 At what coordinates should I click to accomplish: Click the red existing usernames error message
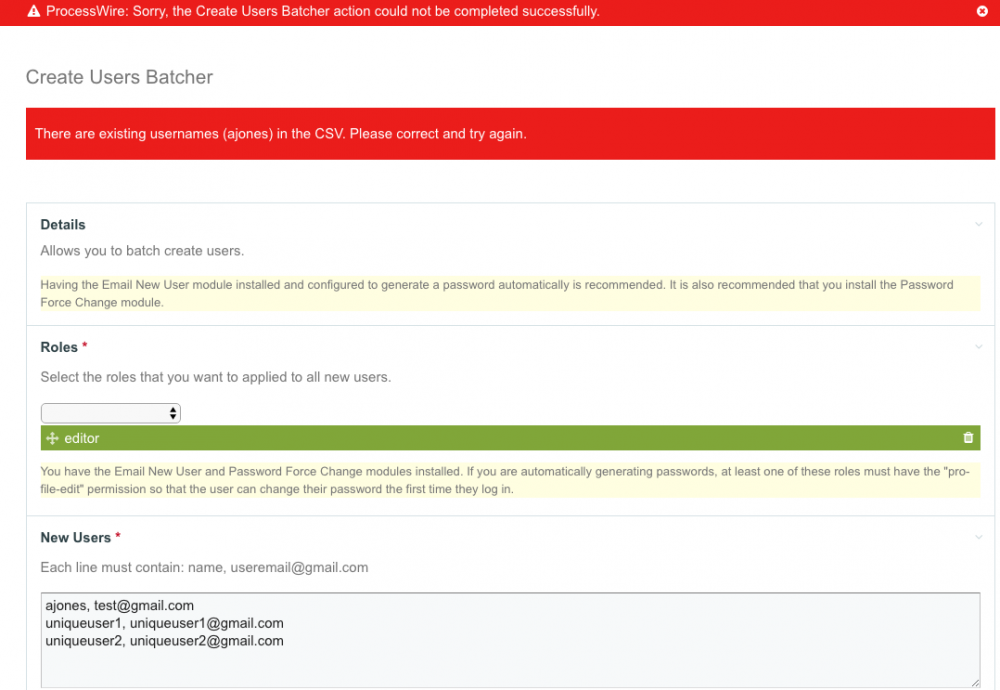[280, 134]
